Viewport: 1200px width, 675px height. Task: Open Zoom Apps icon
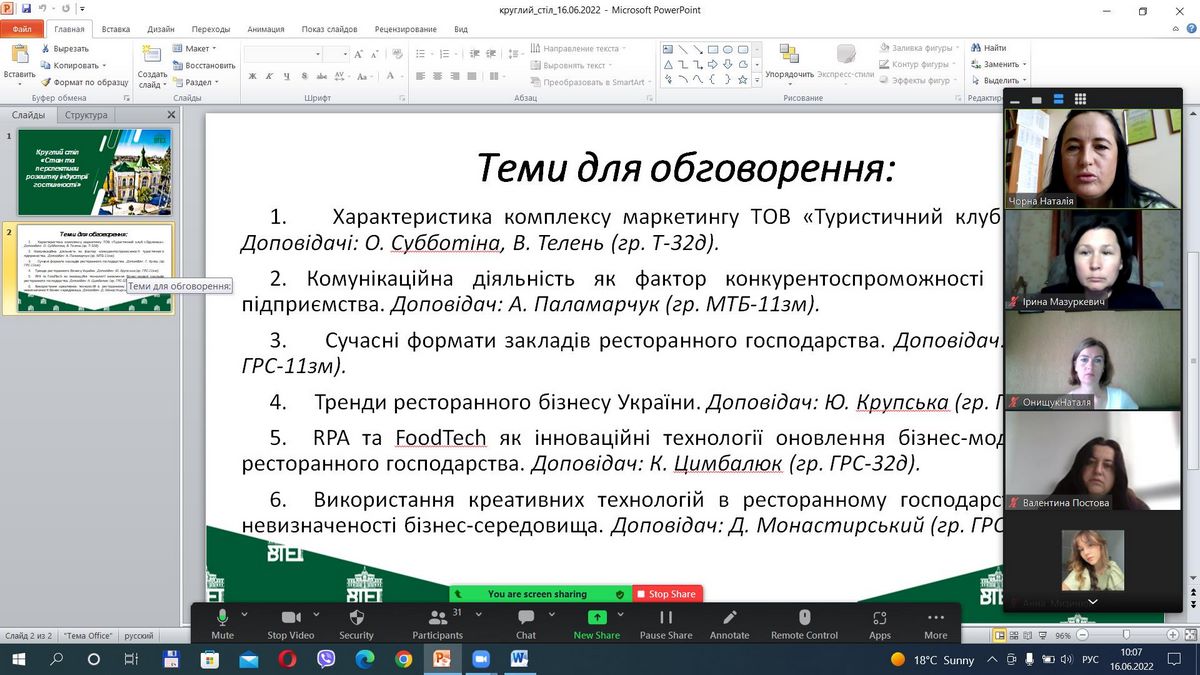(879, 619)
